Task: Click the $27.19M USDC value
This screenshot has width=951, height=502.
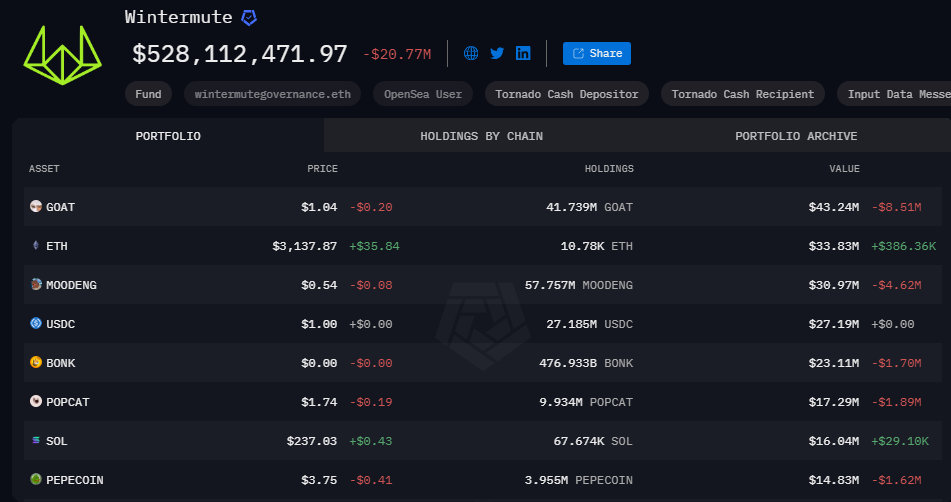Action: 834,324
